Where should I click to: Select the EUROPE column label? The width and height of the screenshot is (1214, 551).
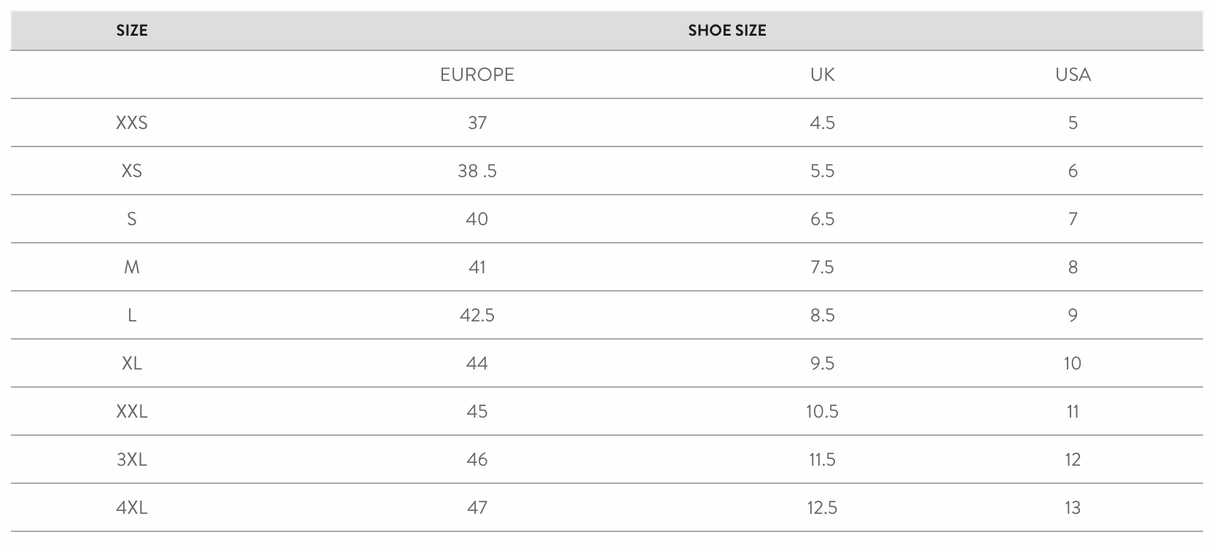click(x=477, y=75)
